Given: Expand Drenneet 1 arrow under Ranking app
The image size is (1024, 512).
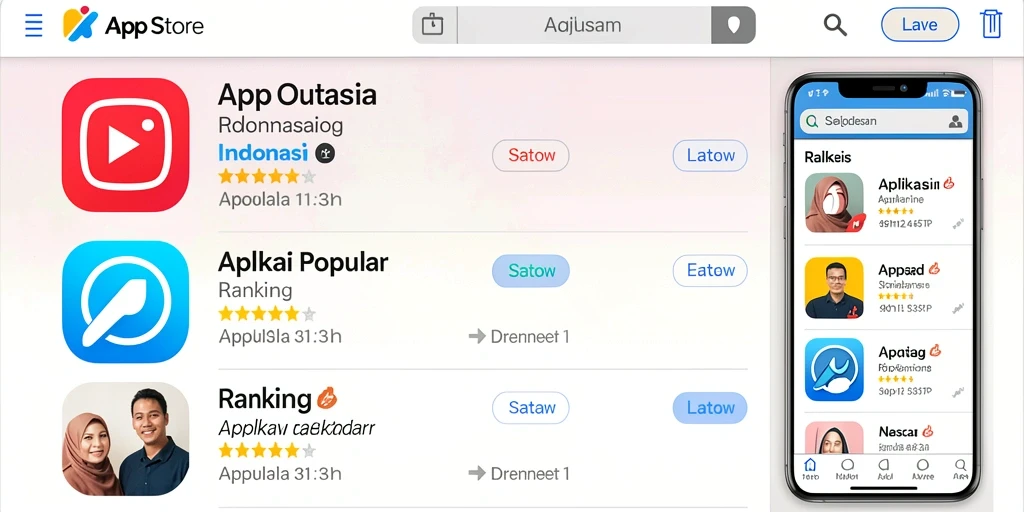Looking at the screenshot, I should point(478,473).
